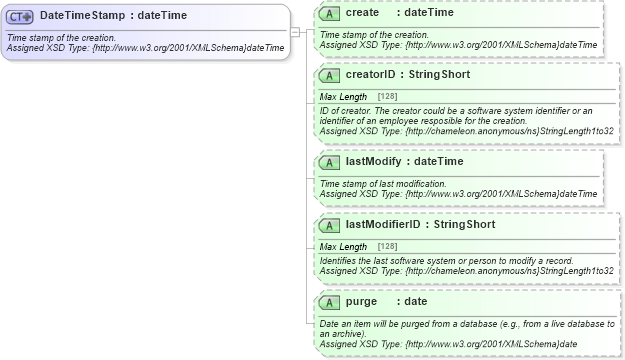625x360 pixels.
Task: Select the purge : date attribute name
Action: pos(386,301)
